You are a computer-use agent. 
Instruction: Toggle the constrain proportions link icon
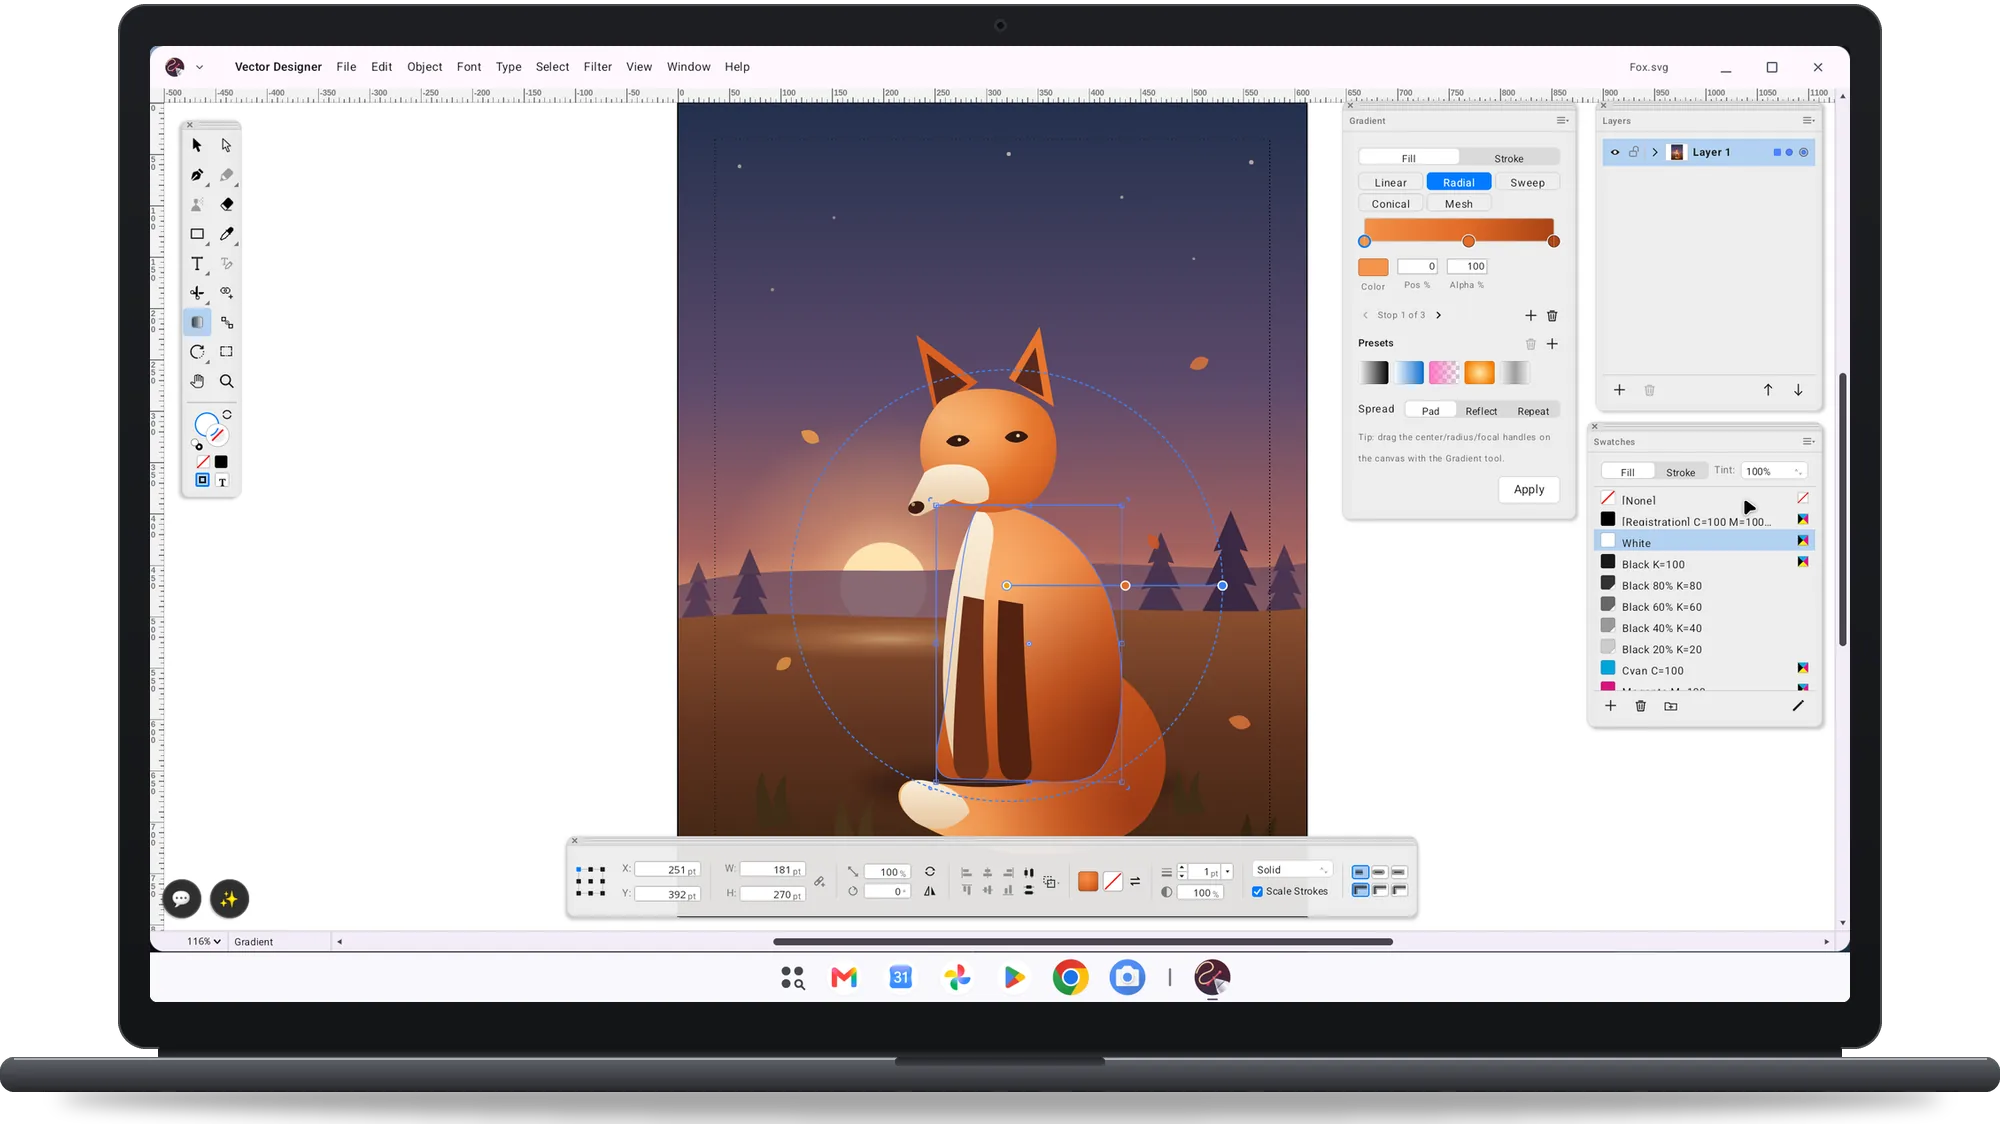coord(819,882)
